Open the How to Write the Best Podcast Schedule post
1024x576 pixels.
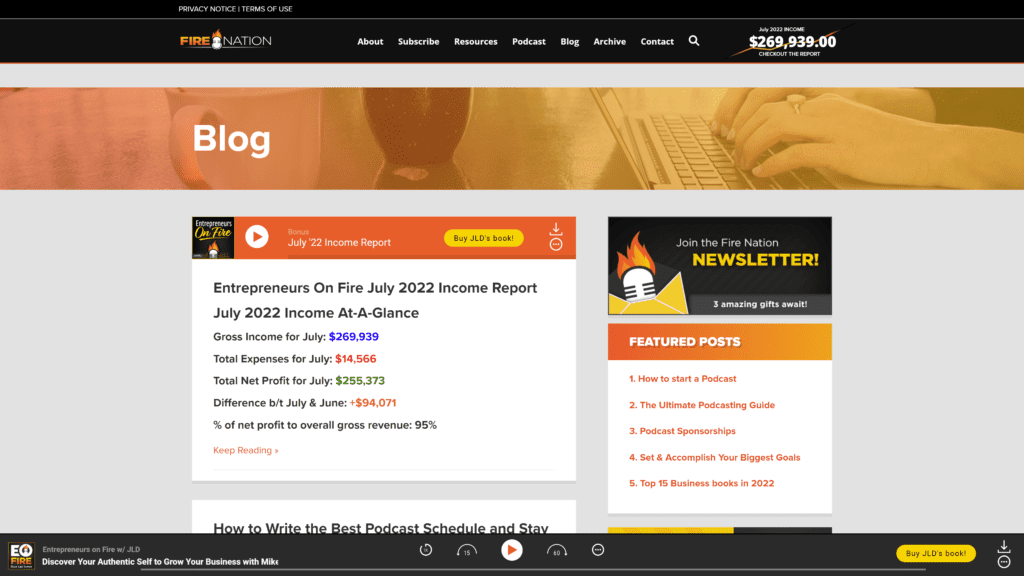click(x=381, y=528)
